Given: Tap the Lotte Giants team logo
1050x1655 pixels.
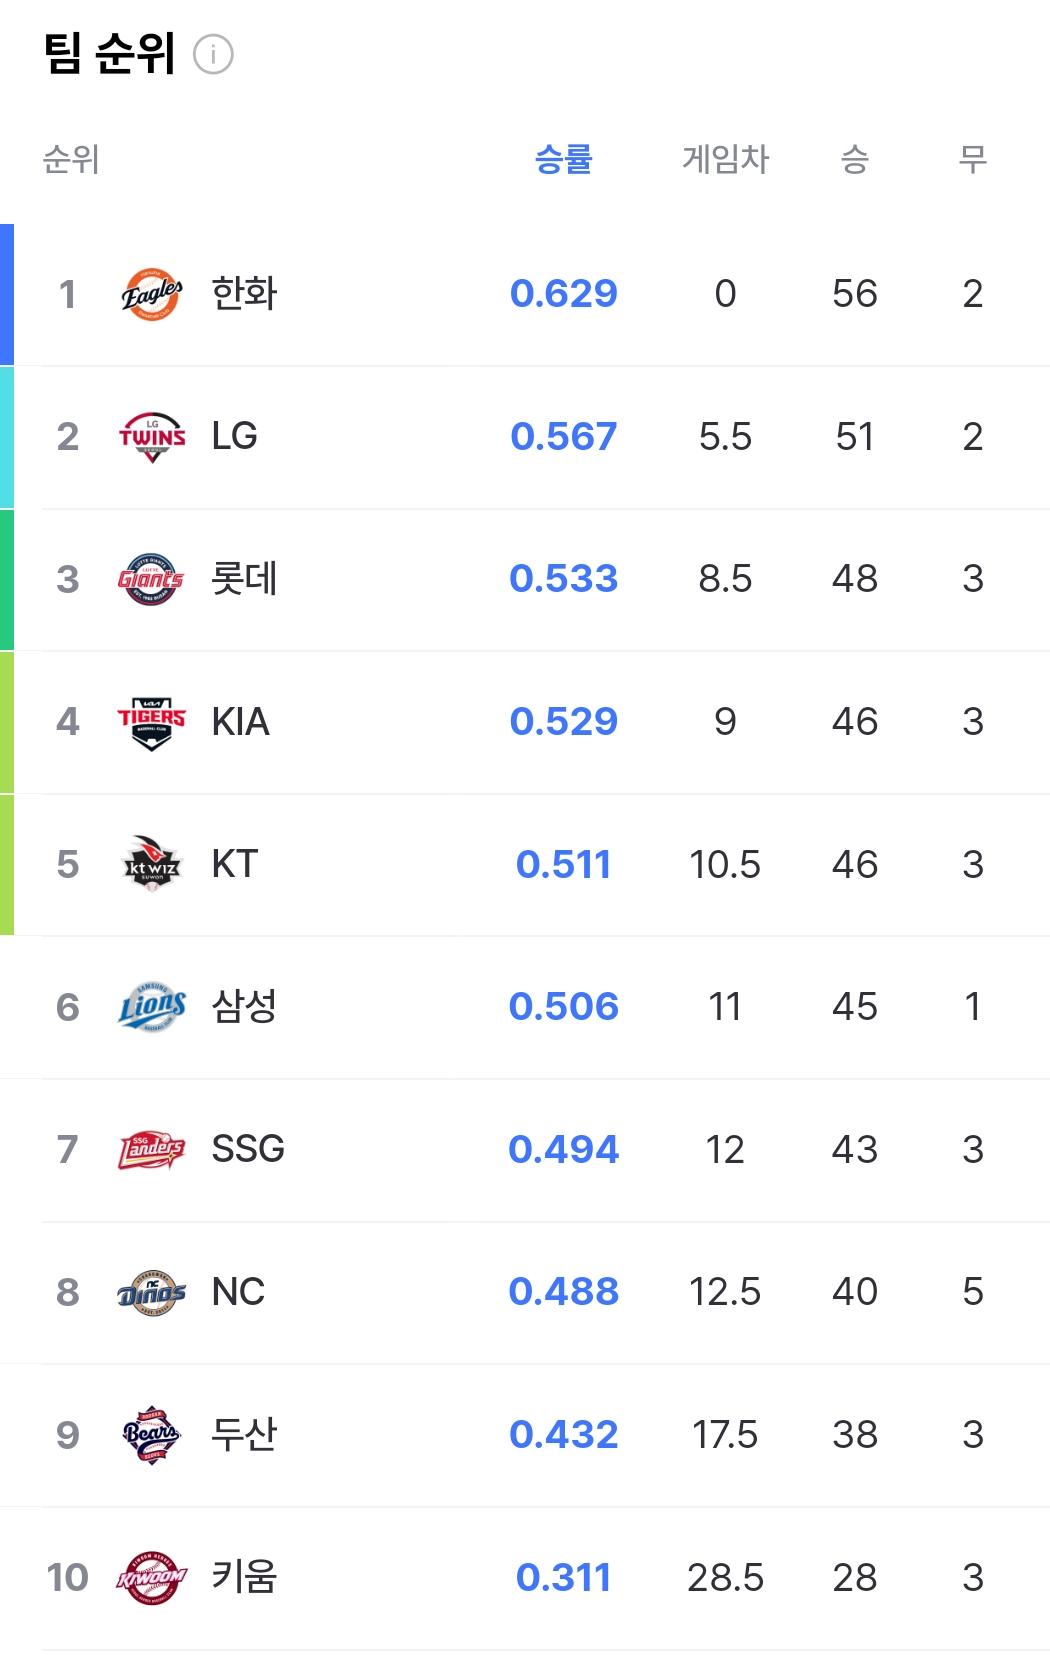Looking at the screenshot, I should pos(152,579).
